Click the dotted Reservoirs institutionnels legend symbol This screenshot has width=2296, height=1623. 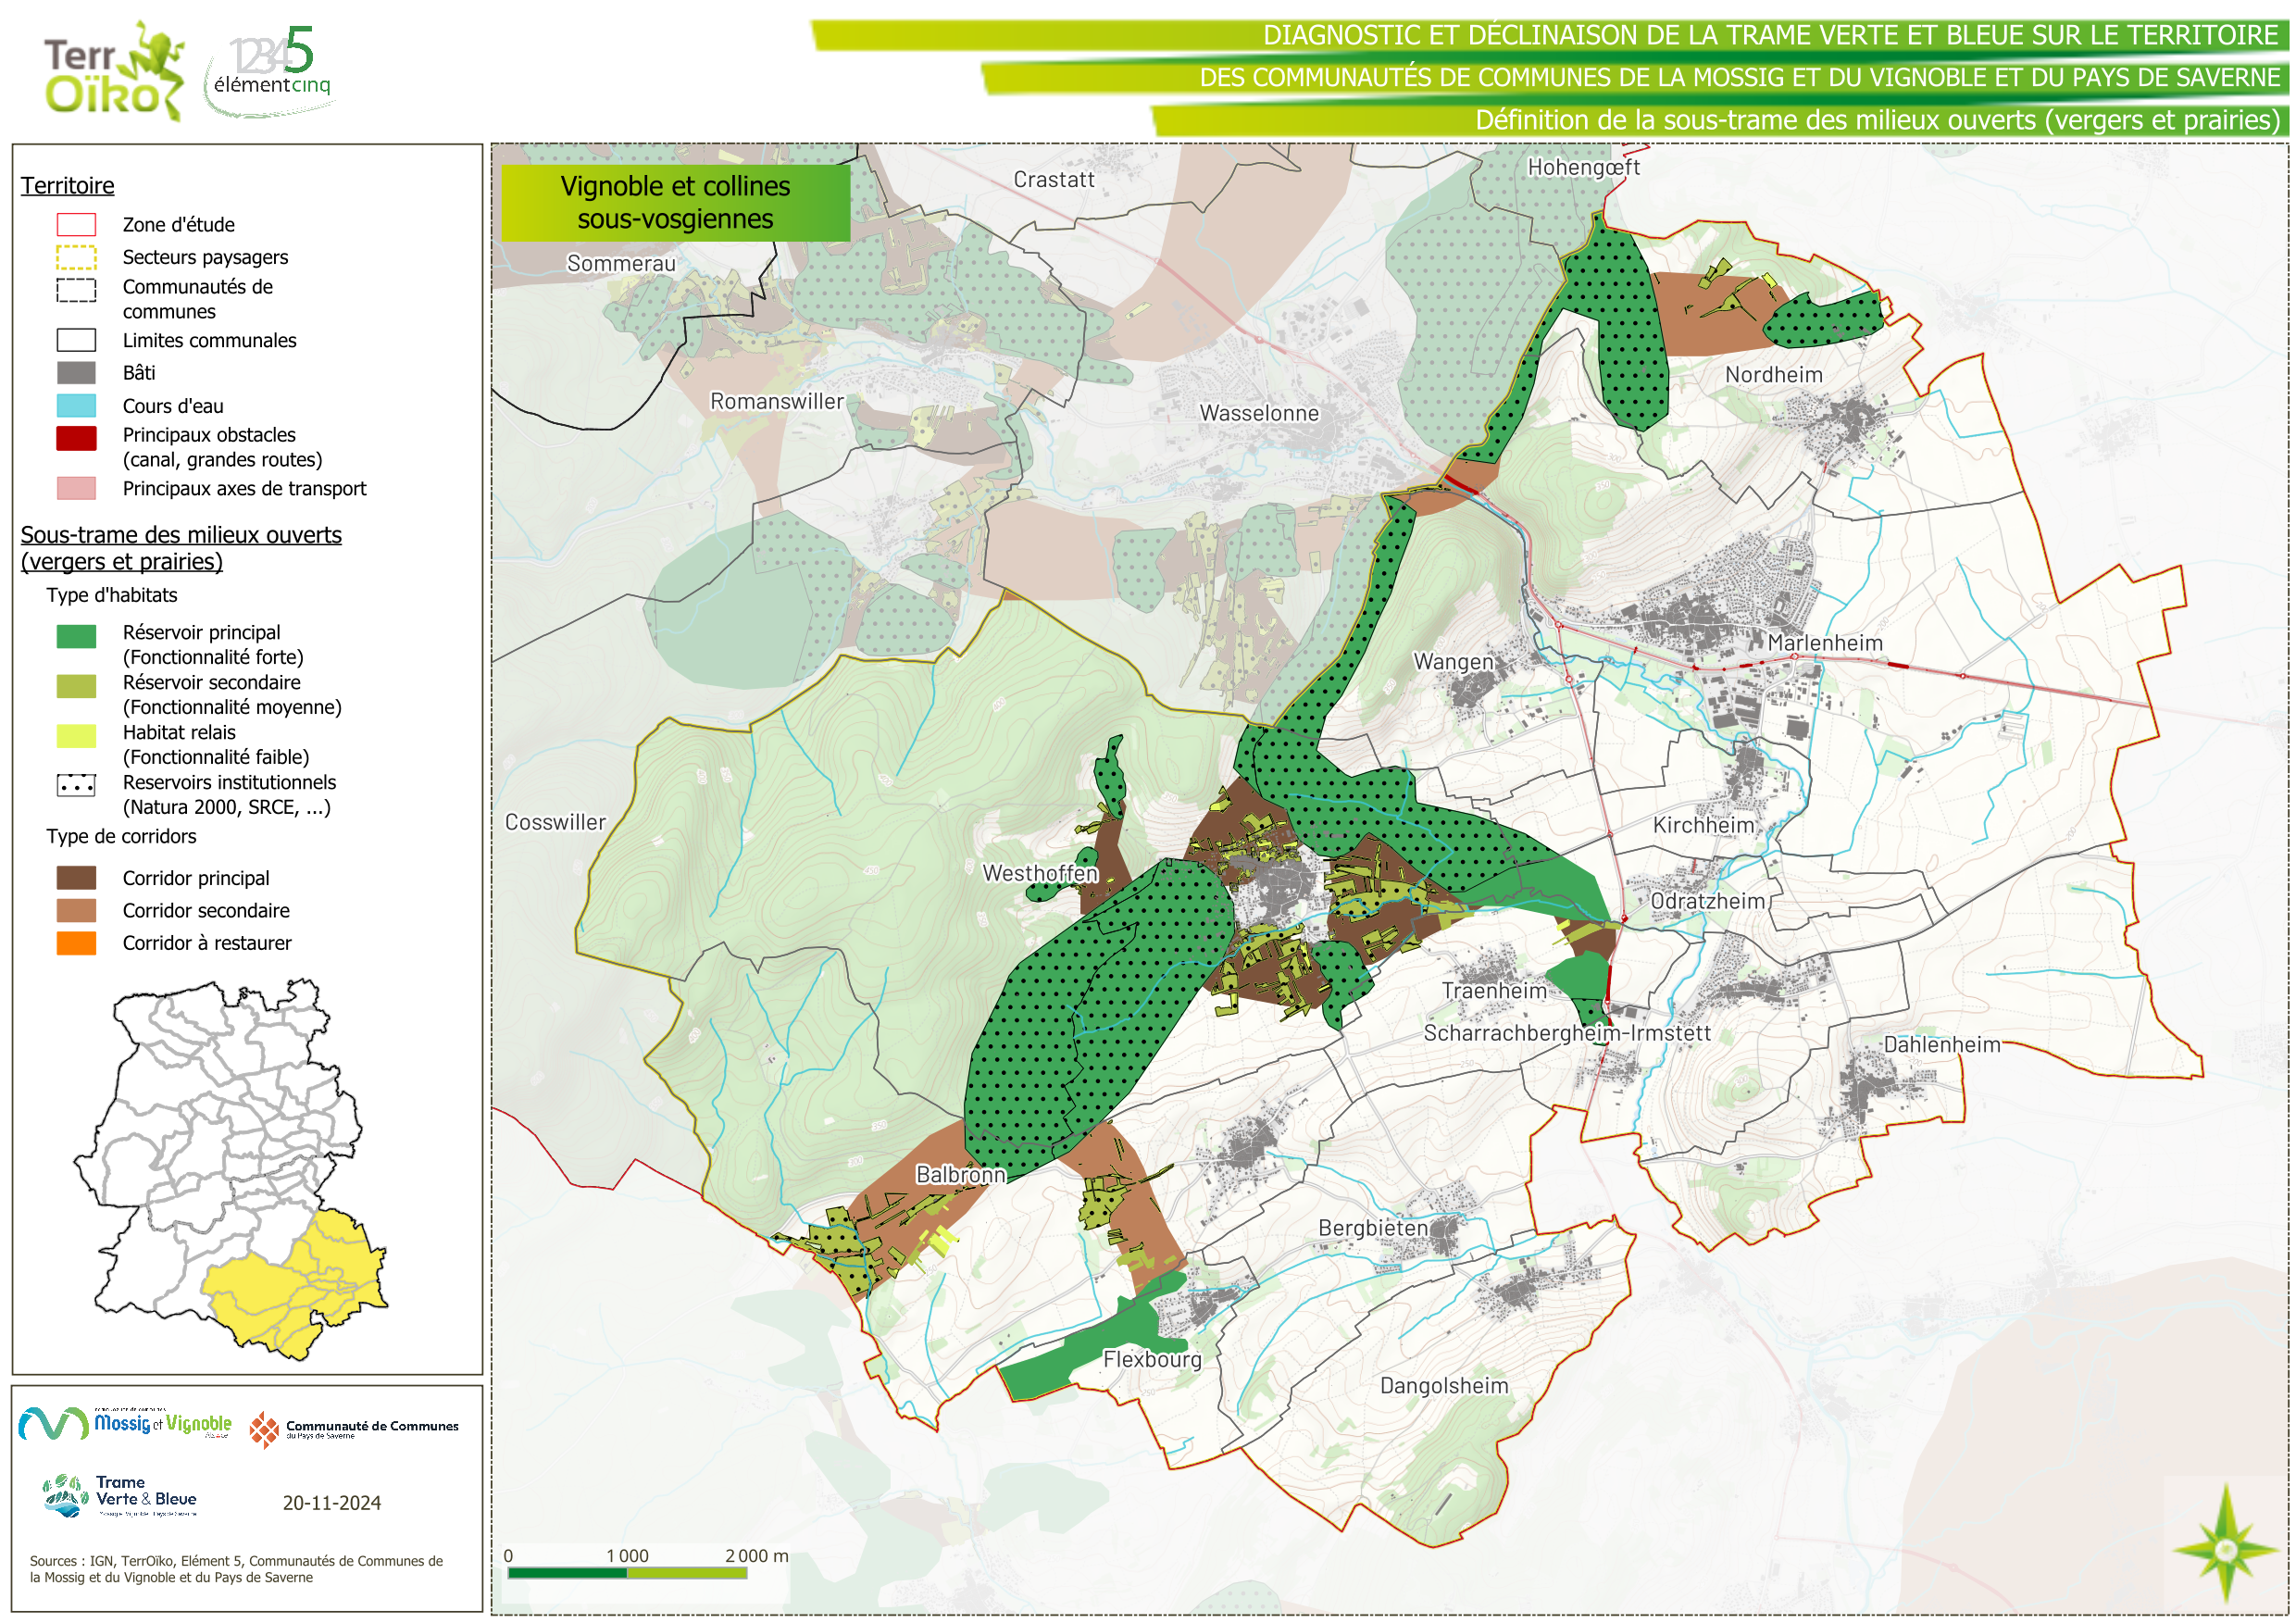(76, 785)
